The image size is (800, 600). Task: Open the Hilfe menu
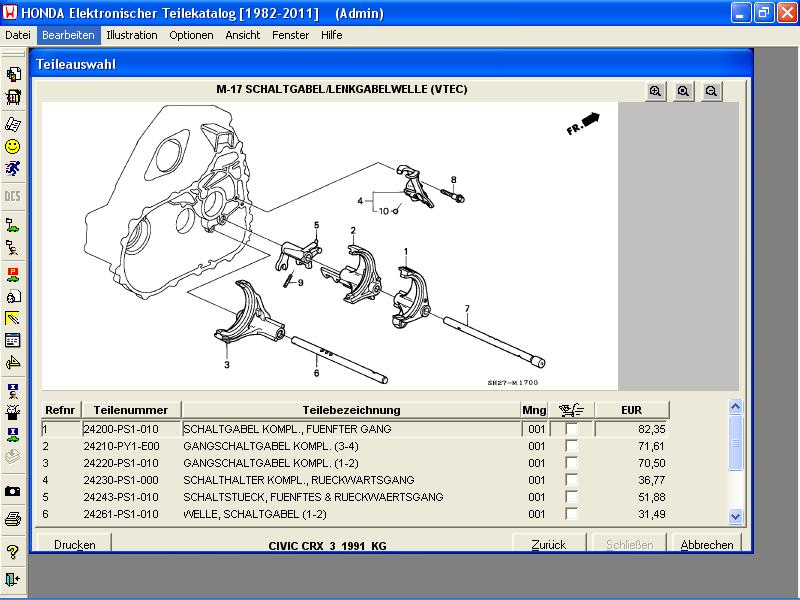click(332, 35)
